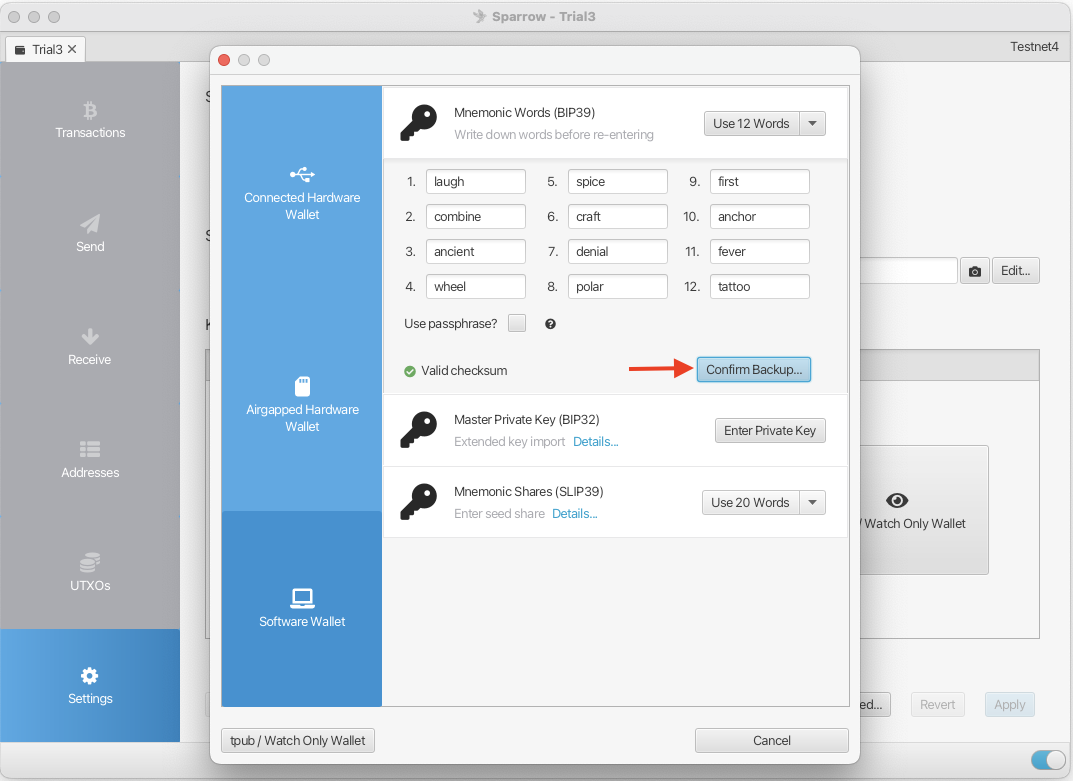
Task: Click the Mnemonic Shares SLIP39 key icon
Action: (x=419, y=502)
